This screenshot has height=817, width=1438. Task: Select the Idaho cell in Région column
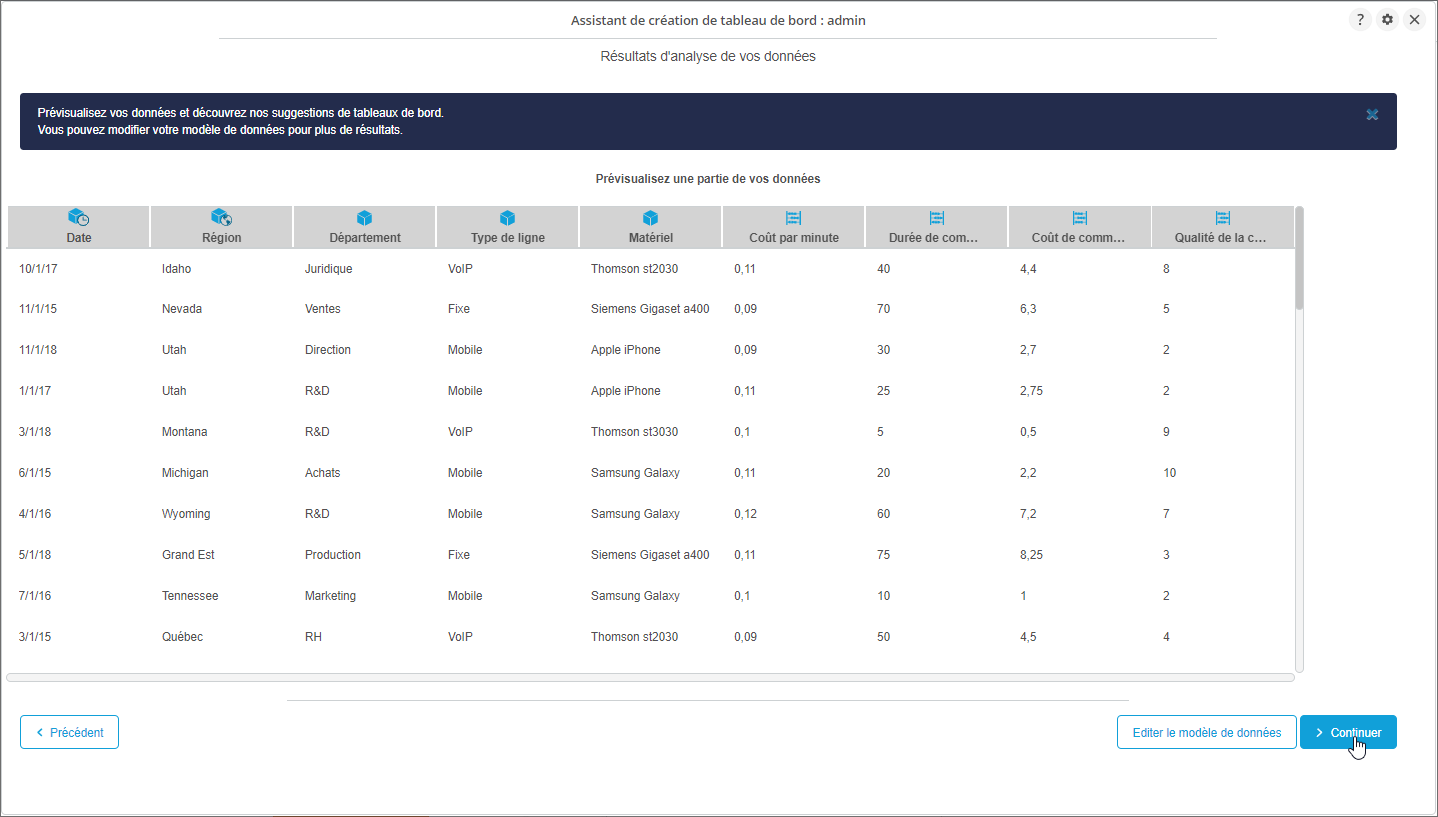coord(176,269)
